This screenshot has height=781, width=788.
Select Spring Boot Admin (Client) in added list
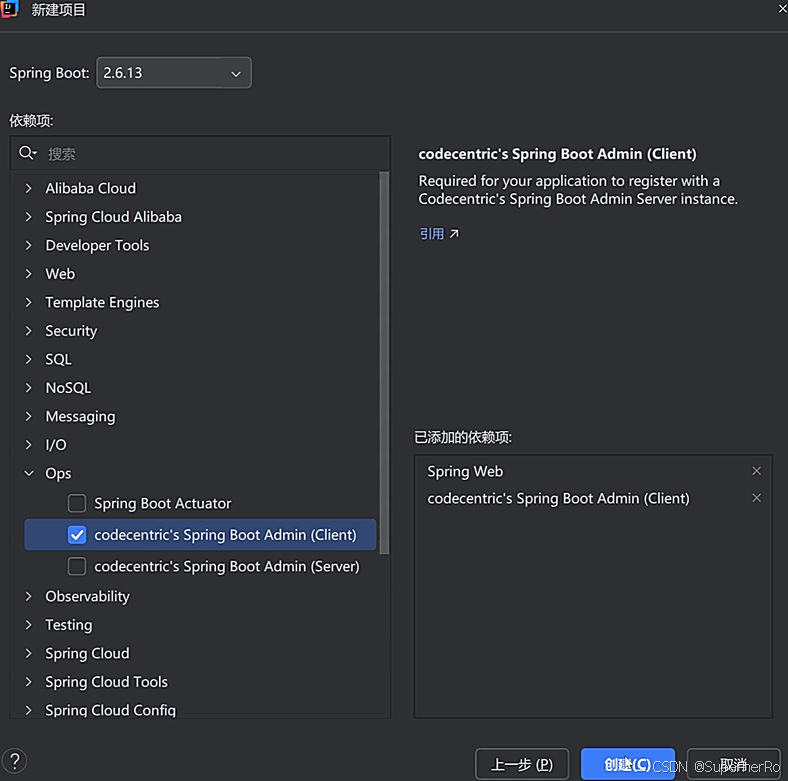click(x=558, y=499)
